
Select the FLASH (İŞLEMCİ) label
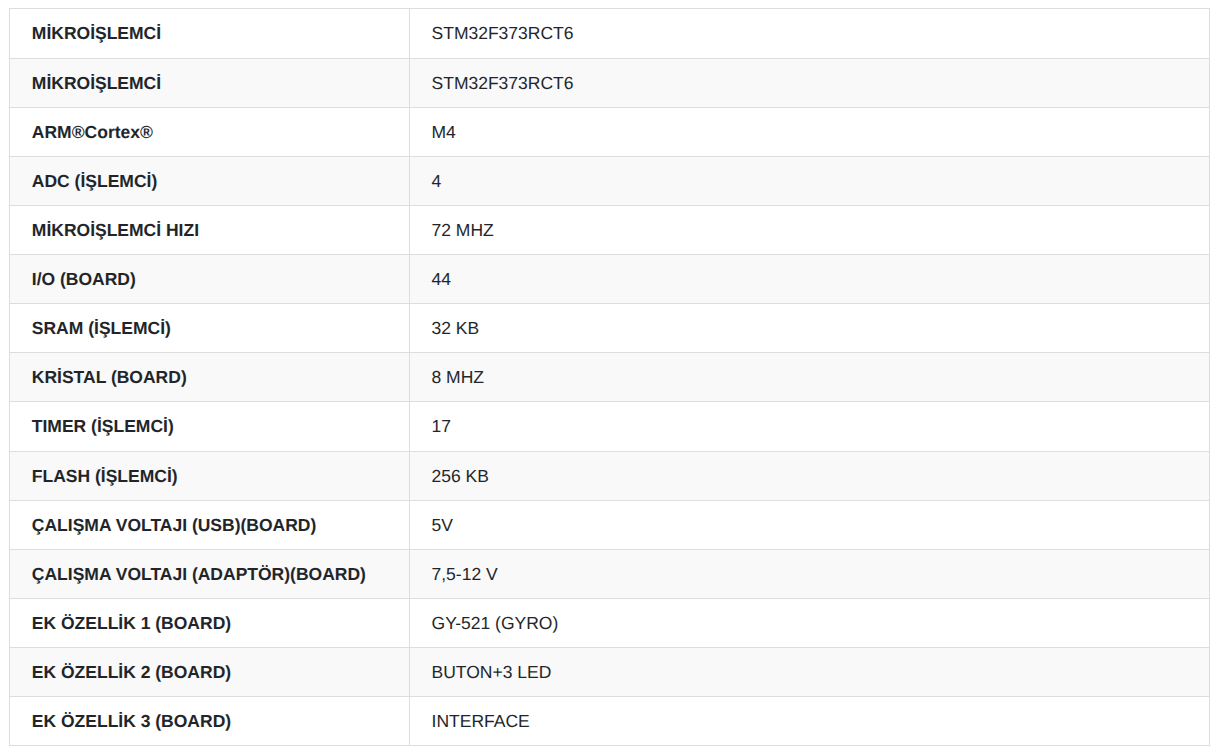(105, 476)
